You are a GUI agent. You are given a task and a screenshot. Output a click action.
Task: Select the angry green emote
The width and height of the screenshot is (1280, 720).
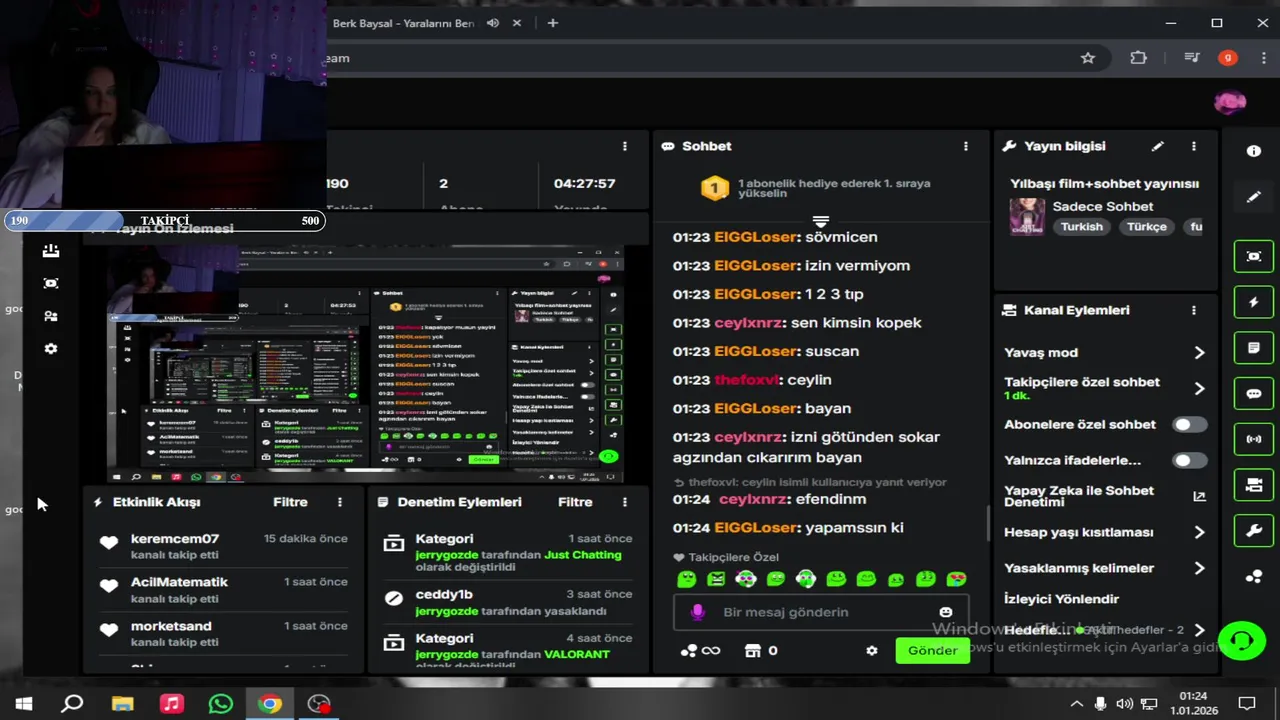[x=716, y=579]
